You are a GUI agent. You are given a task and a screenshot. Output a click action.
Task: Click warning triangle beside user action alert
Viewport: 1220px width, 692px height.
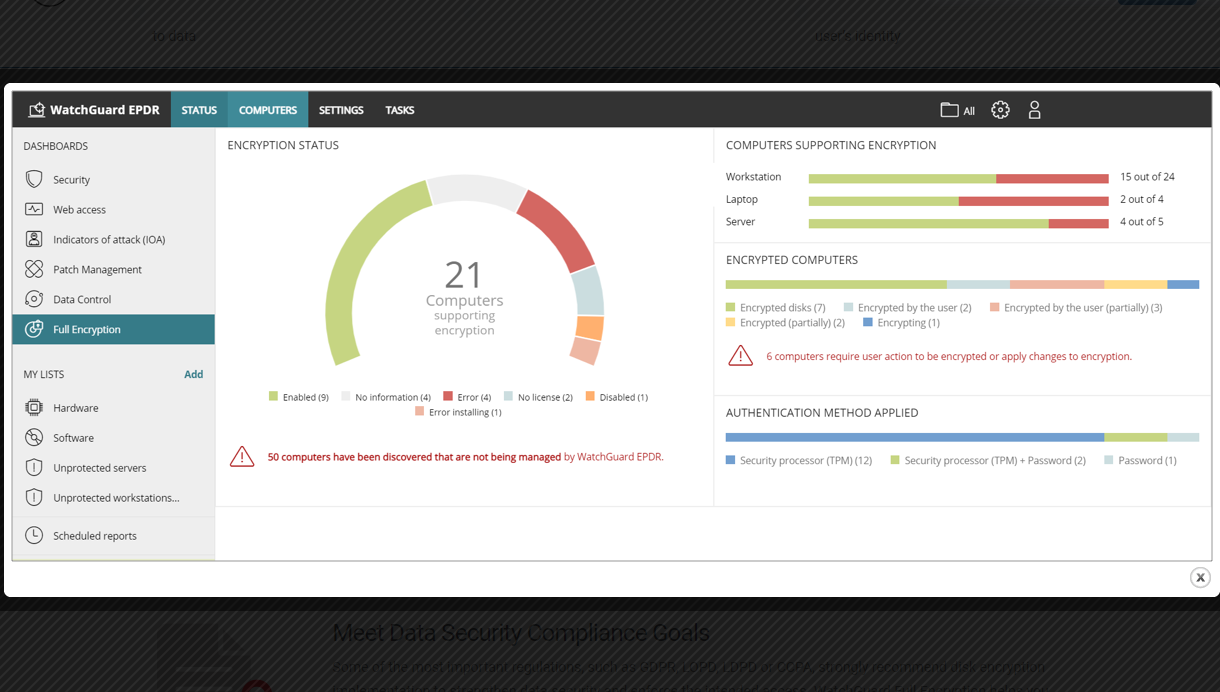coord(740,355)
